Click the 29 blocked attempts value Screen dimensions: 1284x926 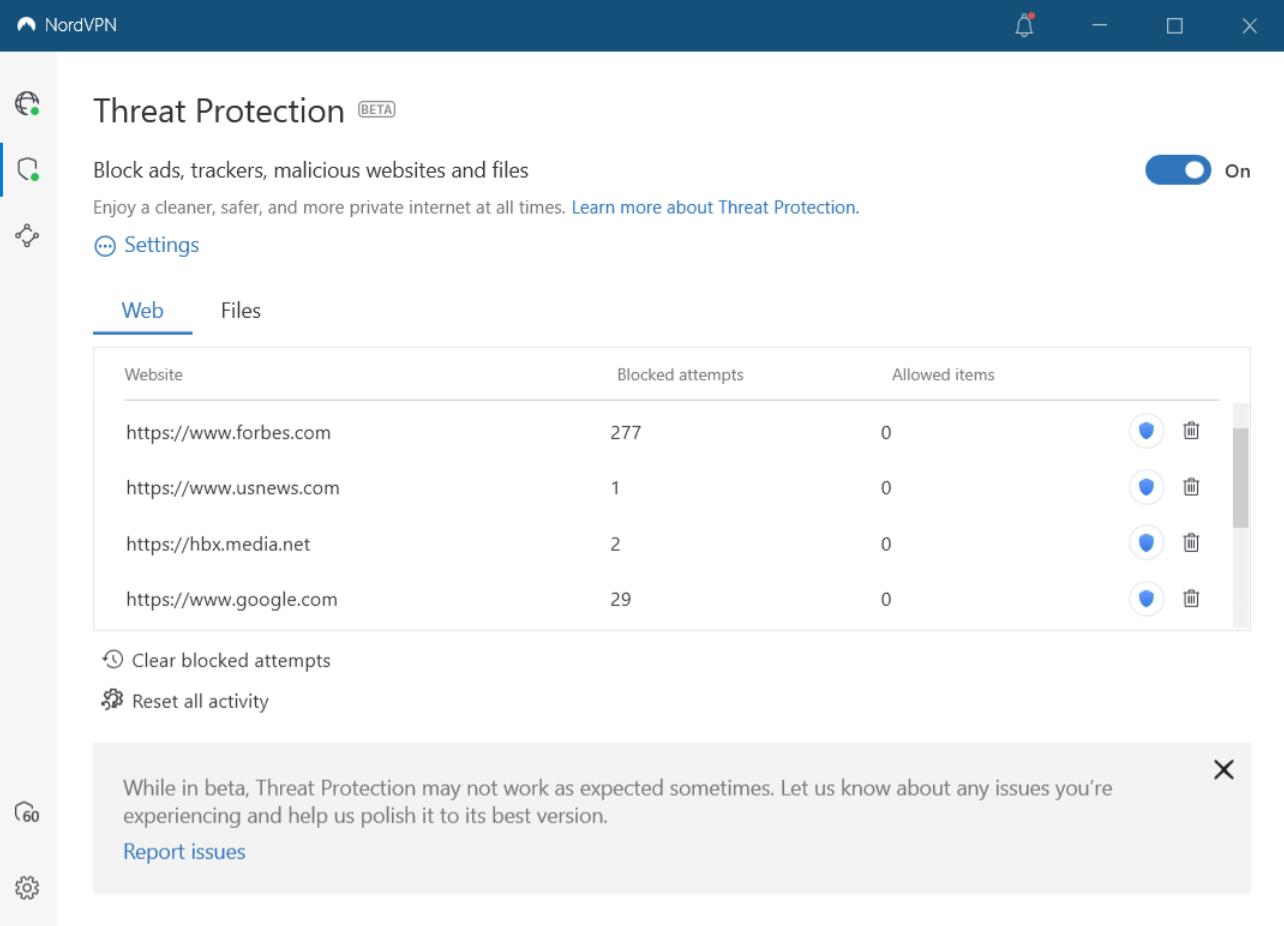click(620, 600)
